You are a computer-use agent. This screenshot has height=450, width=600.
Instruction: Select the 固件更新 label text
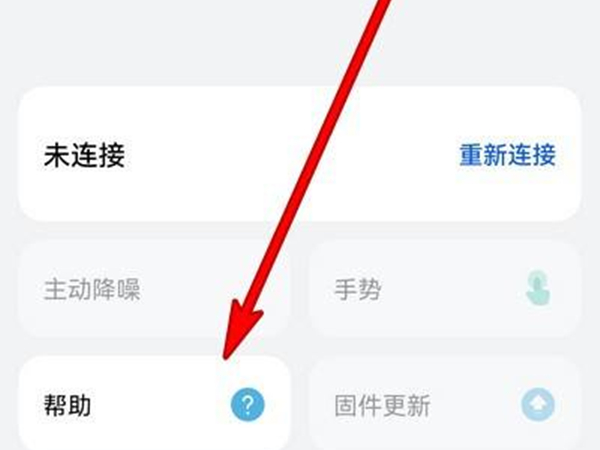[x=382, y=405]
